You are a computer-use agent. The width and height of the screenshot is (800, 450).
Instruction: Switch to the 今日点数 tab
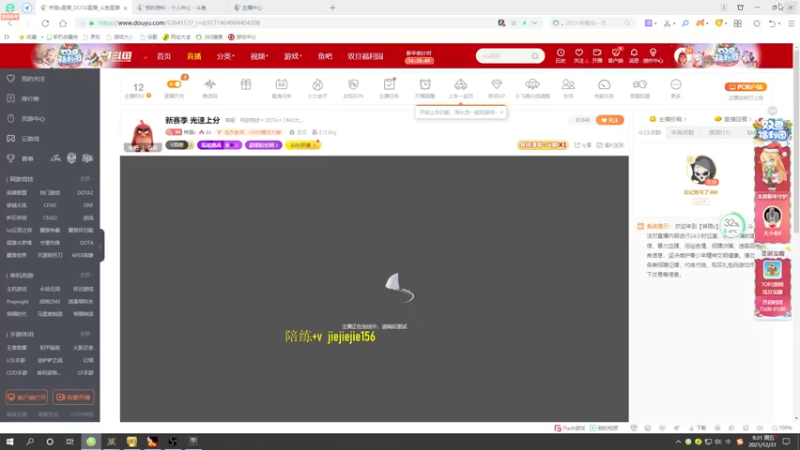point(649,133)
